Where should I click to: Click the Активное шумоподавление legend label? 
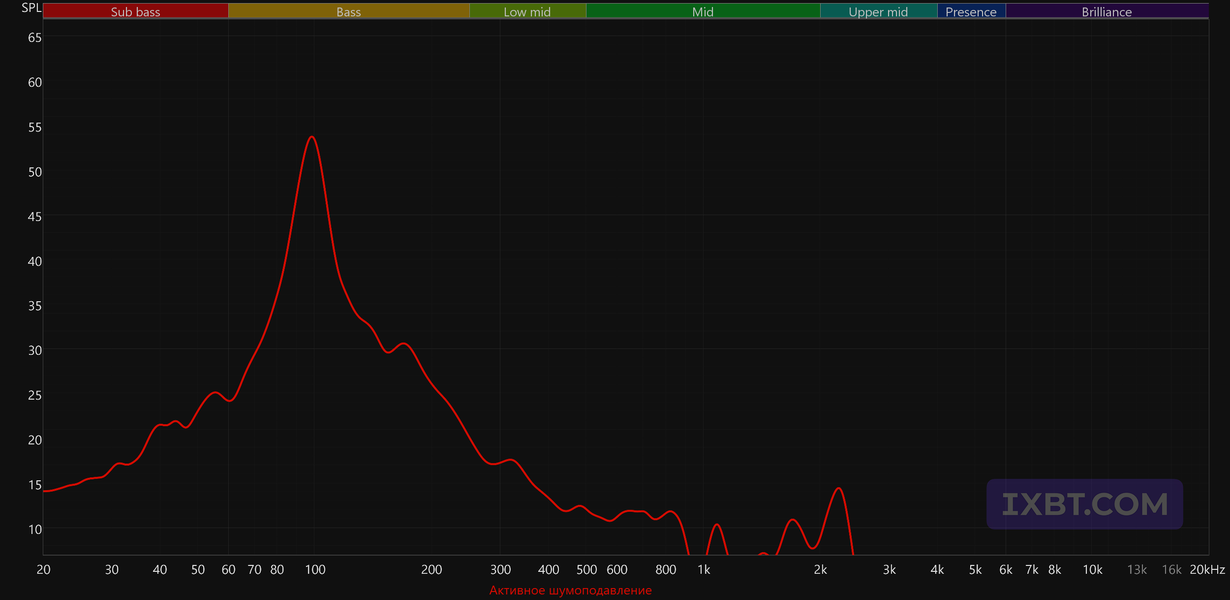pos(570,591)
